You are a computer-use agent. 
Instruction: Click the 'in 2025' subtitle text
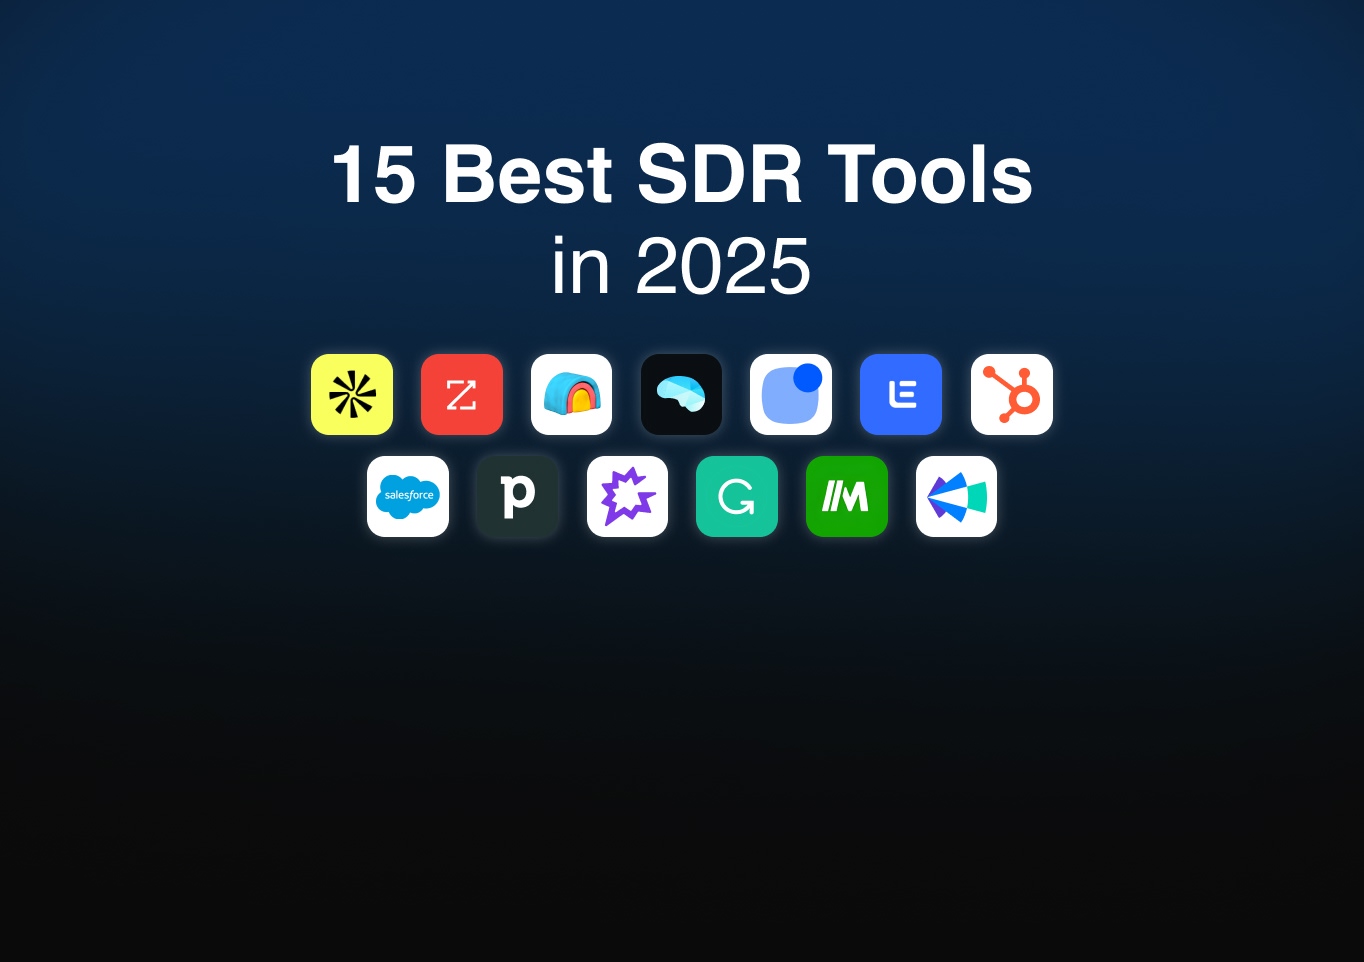coord(681,266)
